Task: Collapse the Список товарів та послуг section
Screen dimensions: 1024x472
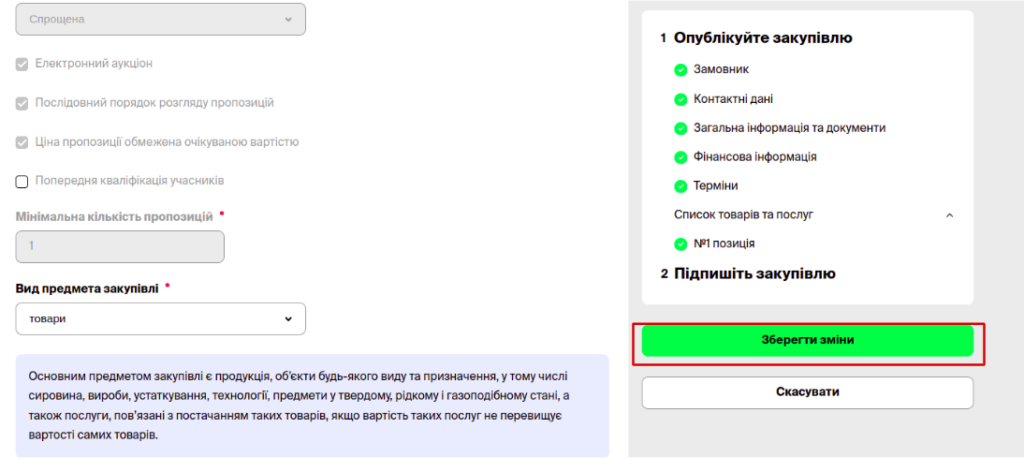Action: click(949, 215)
